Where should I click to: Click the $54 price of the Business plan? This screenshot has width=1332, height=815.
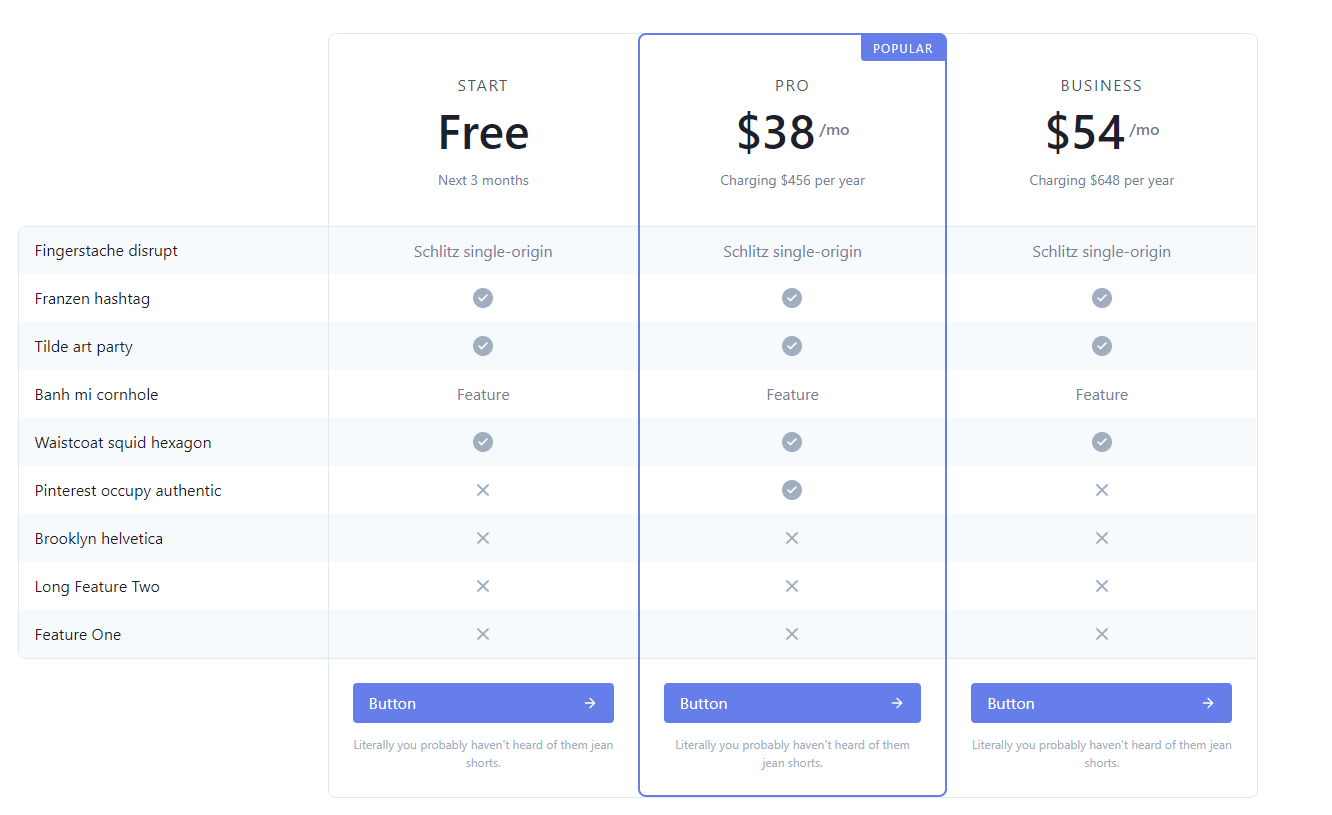tap(1085, 133)
